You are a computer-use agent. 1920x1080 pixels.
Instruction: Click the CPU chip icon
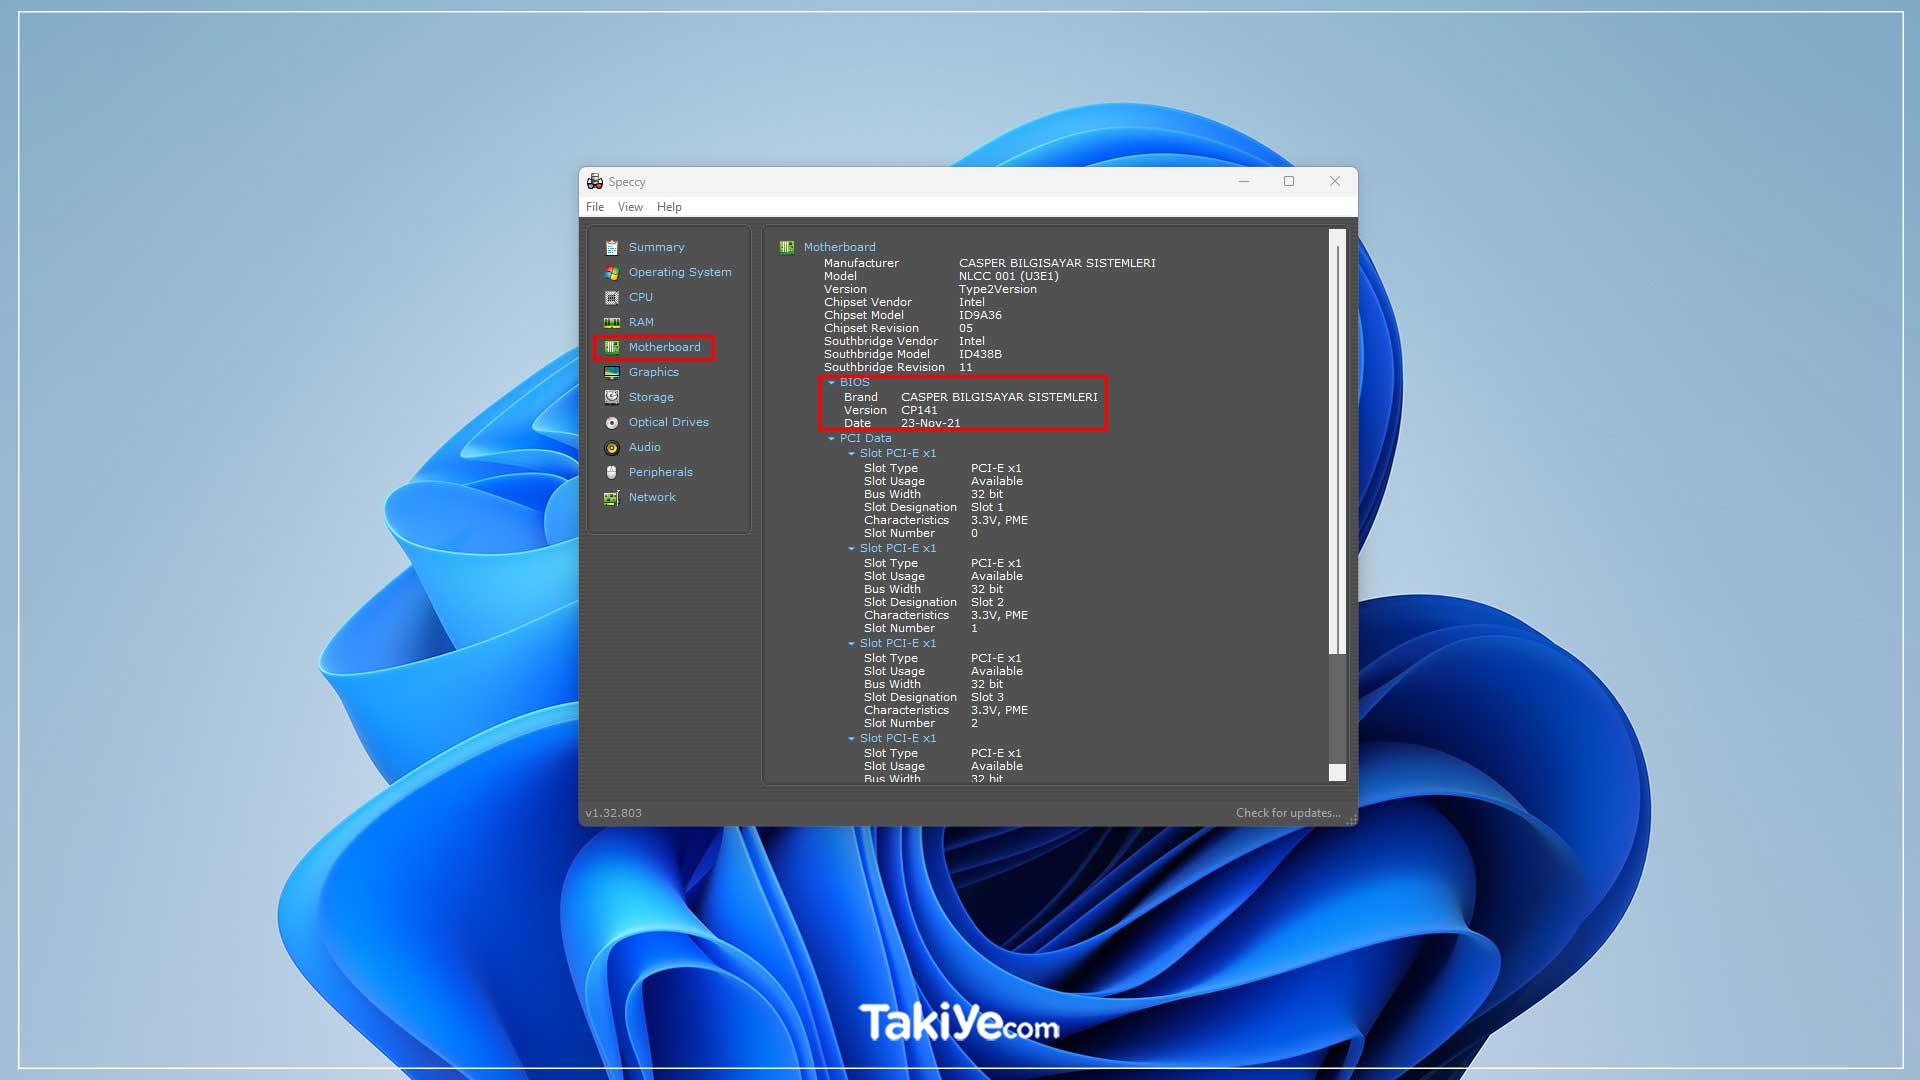612,297
